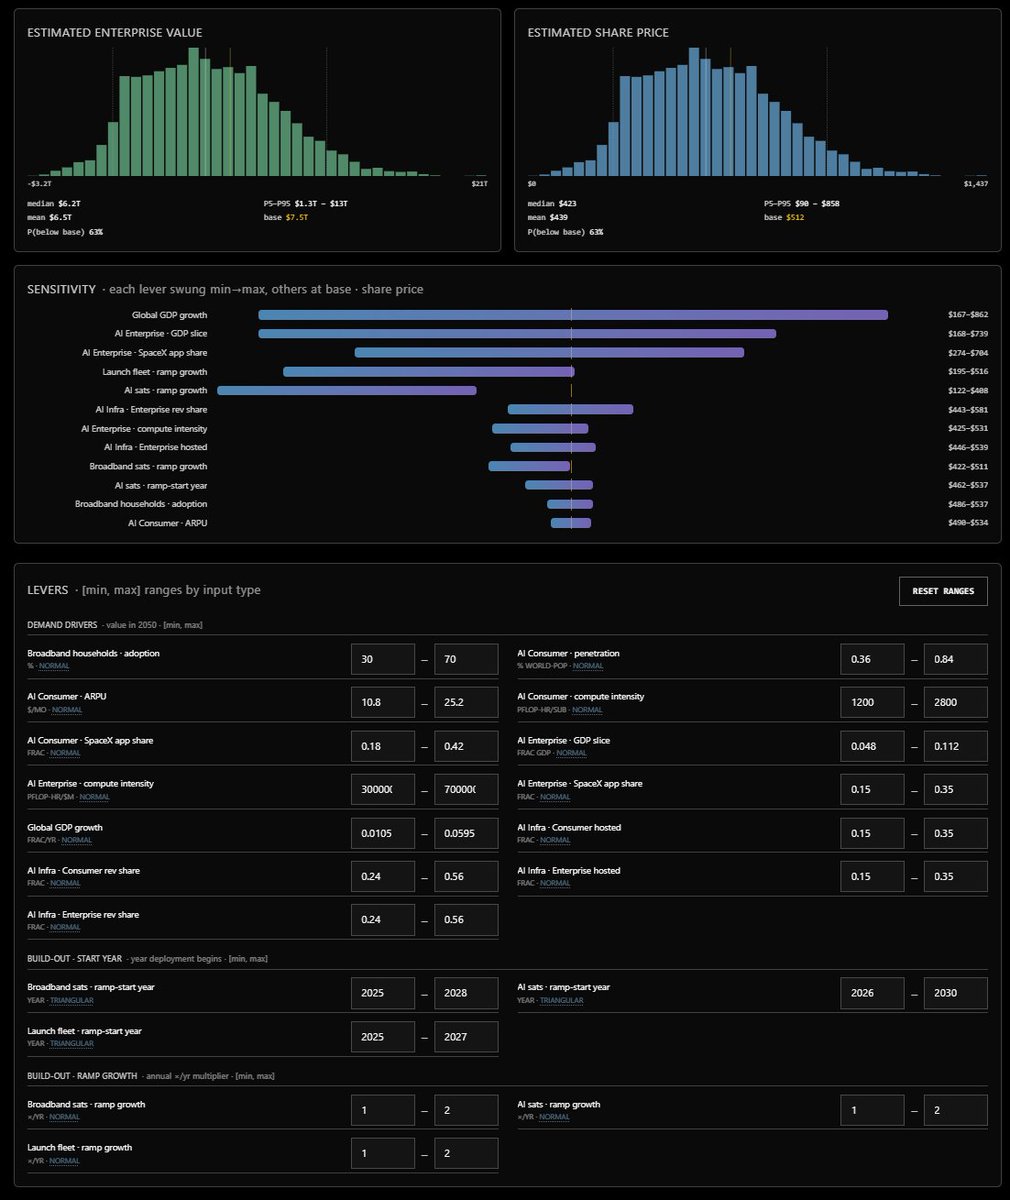Click AI Infra Enterprise rev share sensitivity bar

pos(570,410)
